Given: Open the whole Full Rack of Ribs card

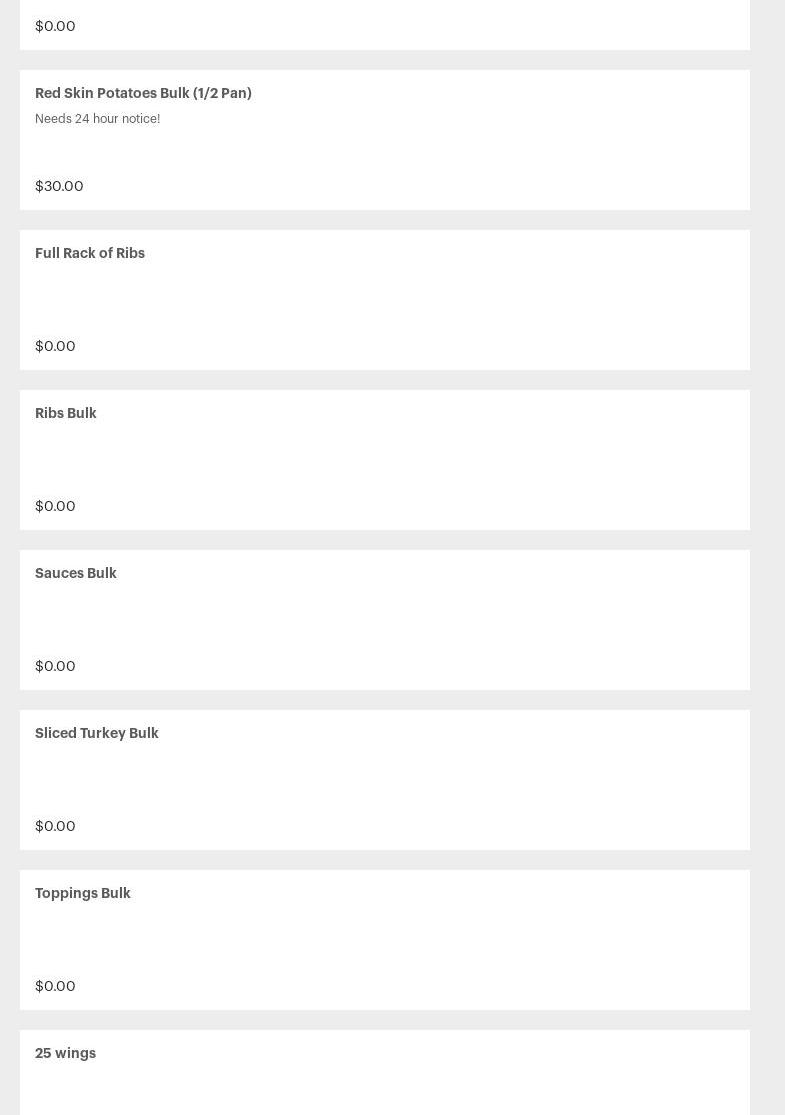Looking at the screenshot, I should coord(385,300).
